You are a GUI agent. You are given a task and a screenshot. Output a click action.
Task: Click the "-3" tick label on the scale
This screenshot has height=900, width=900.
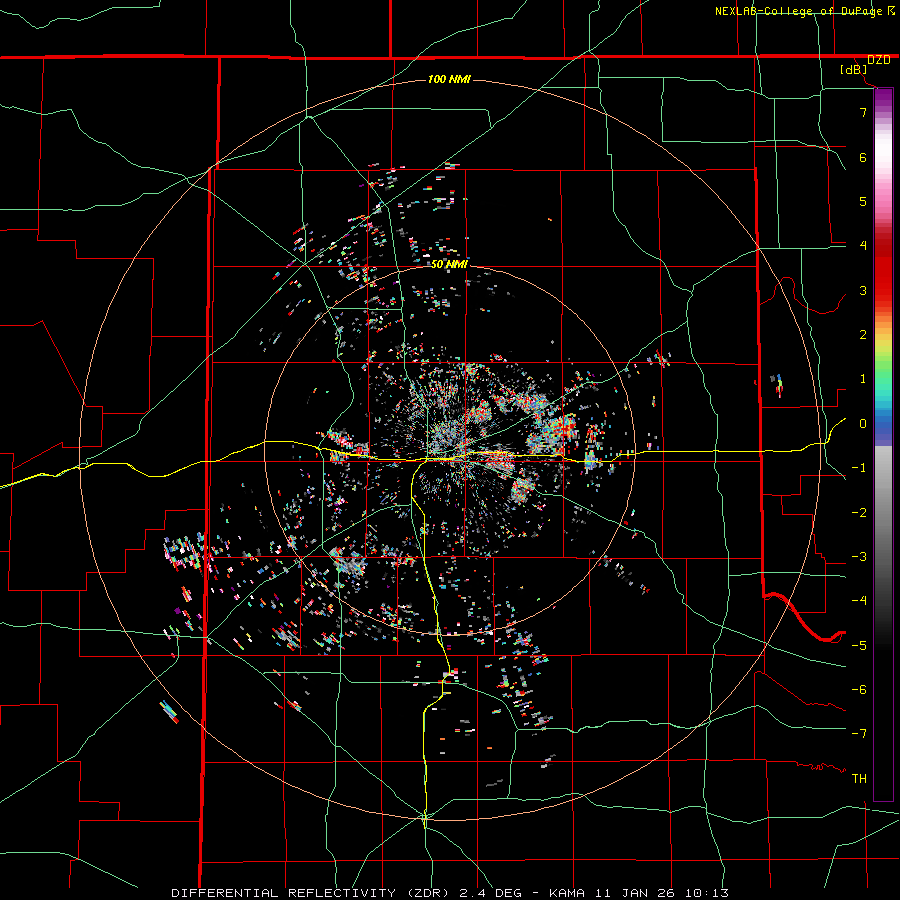pyautogui.click(x=859, y=557)
